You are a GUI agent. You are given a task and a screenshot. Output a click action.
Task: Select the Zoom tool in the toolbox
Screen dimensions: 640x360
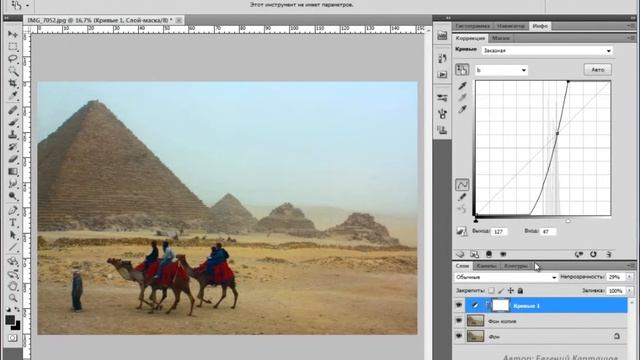click(13, 298)
